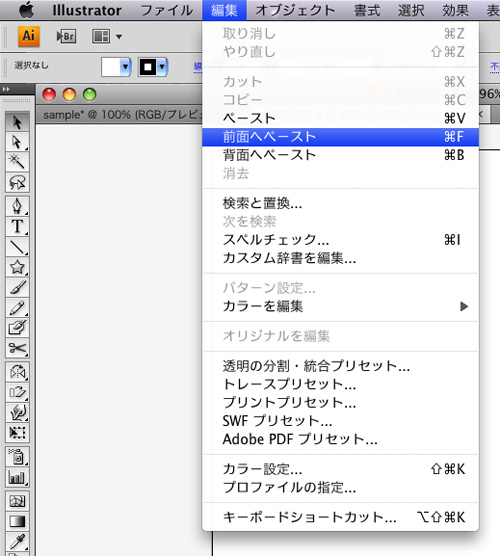Select the Pen tool
This screenshot has height=556, width=500.
tap(17, 206)
